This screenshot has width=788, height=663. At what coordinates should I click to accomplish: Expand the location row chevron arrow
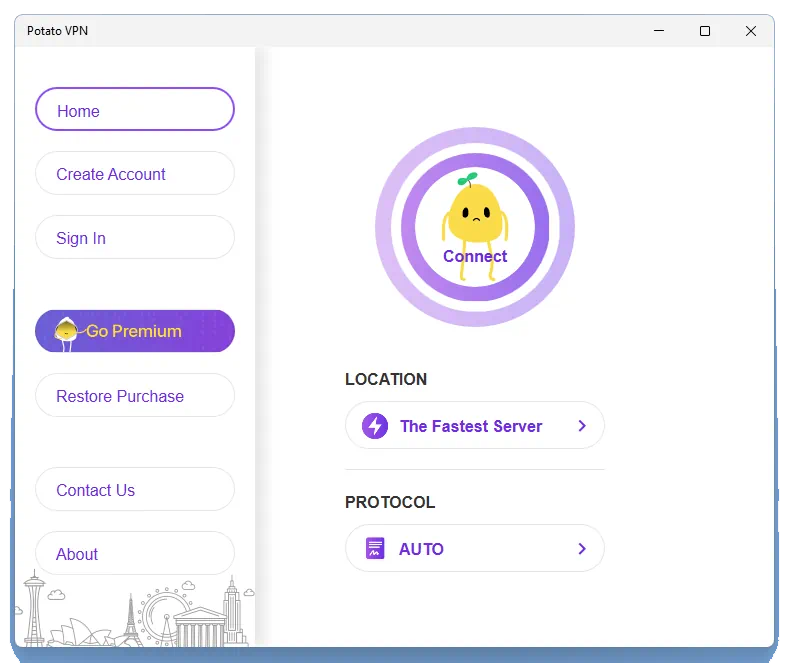pos(582,426)
